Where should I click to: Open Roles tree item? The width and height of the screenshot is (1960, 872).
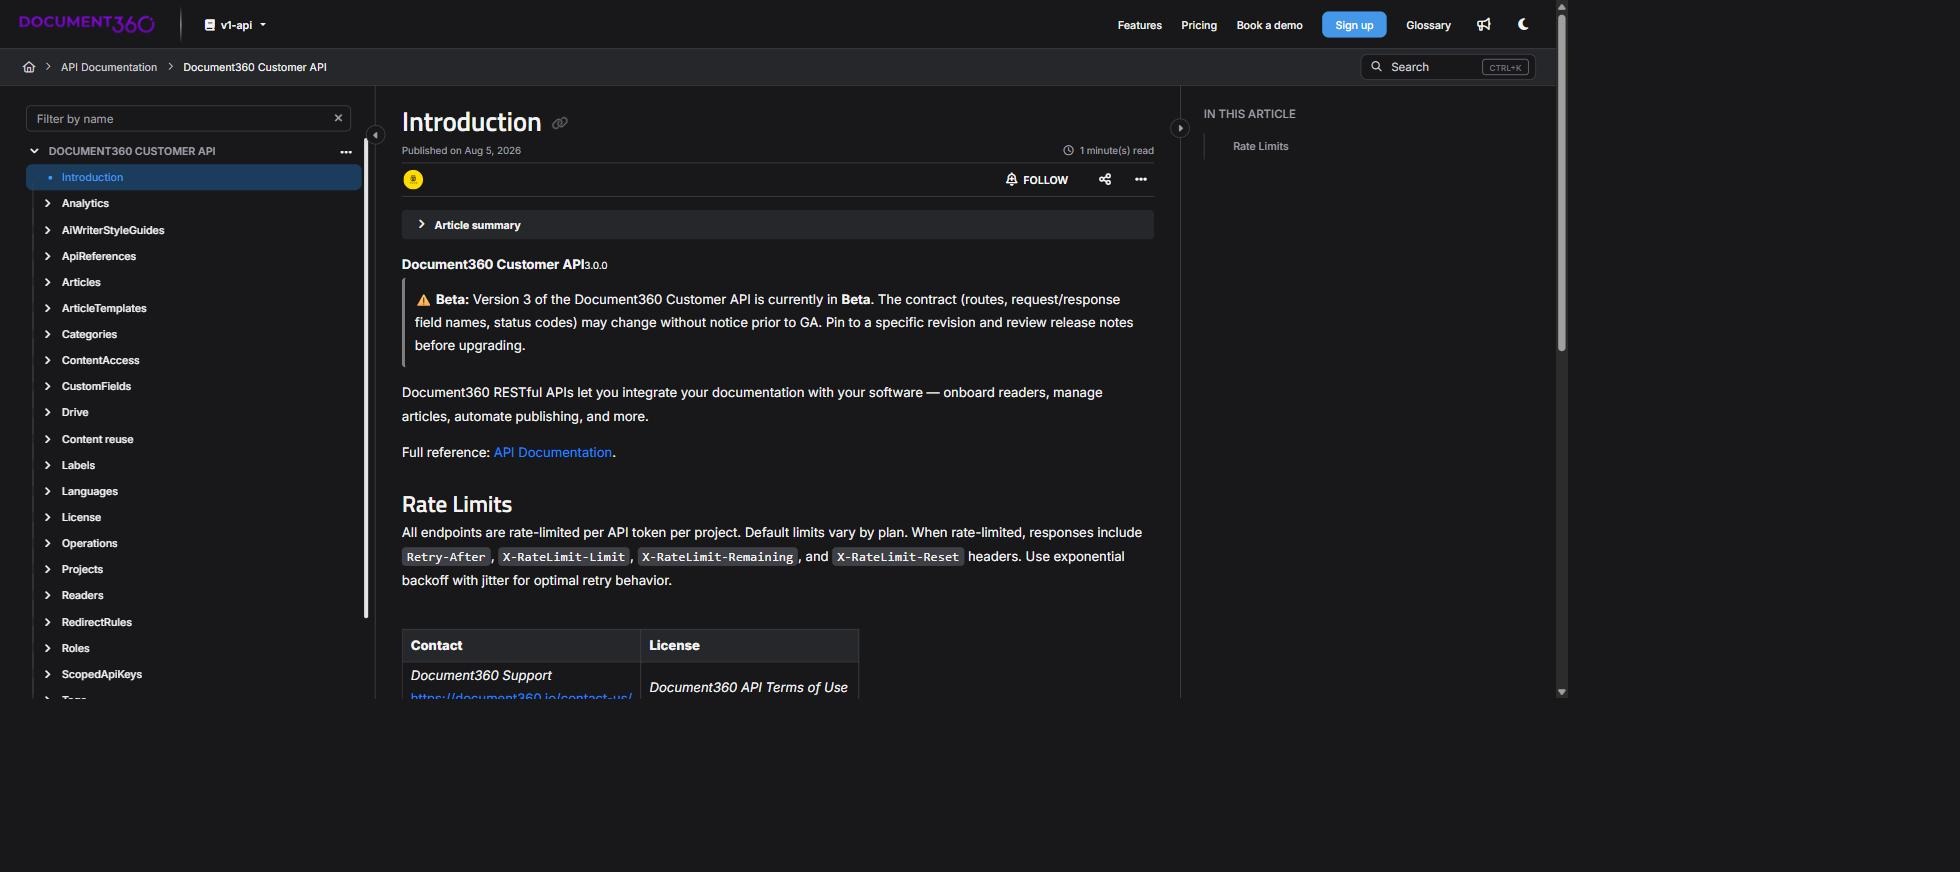pyautogui.click(x=75, y=648)
